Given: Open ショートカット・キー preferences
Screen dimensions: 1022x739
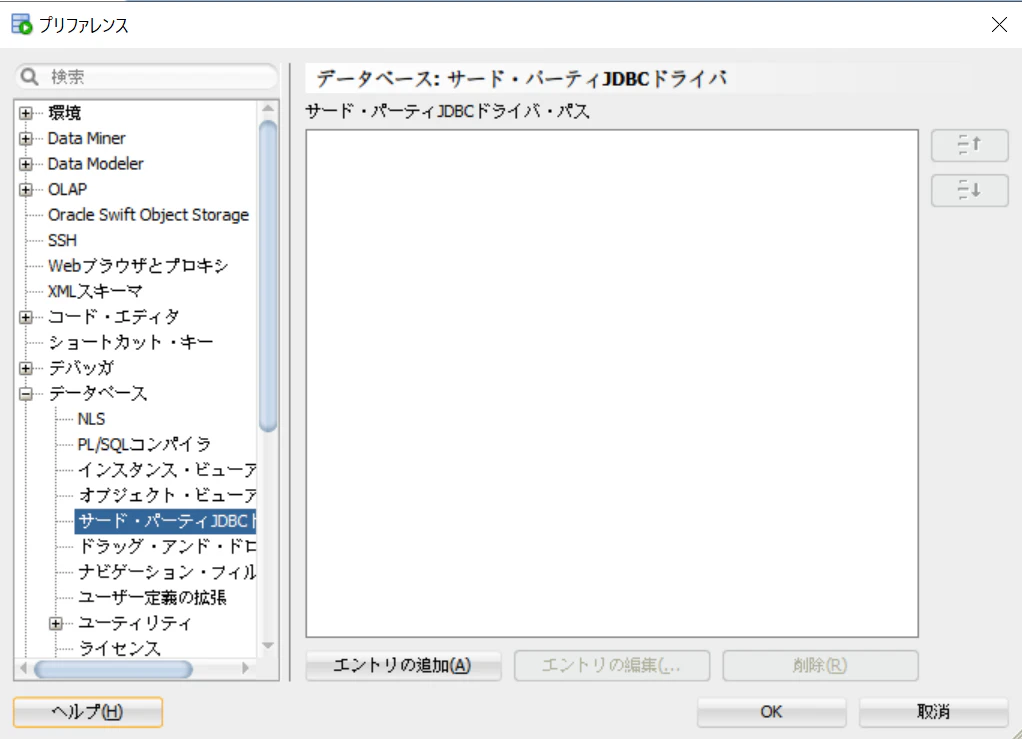Looking at the screenshot, I should coord(131,343).
